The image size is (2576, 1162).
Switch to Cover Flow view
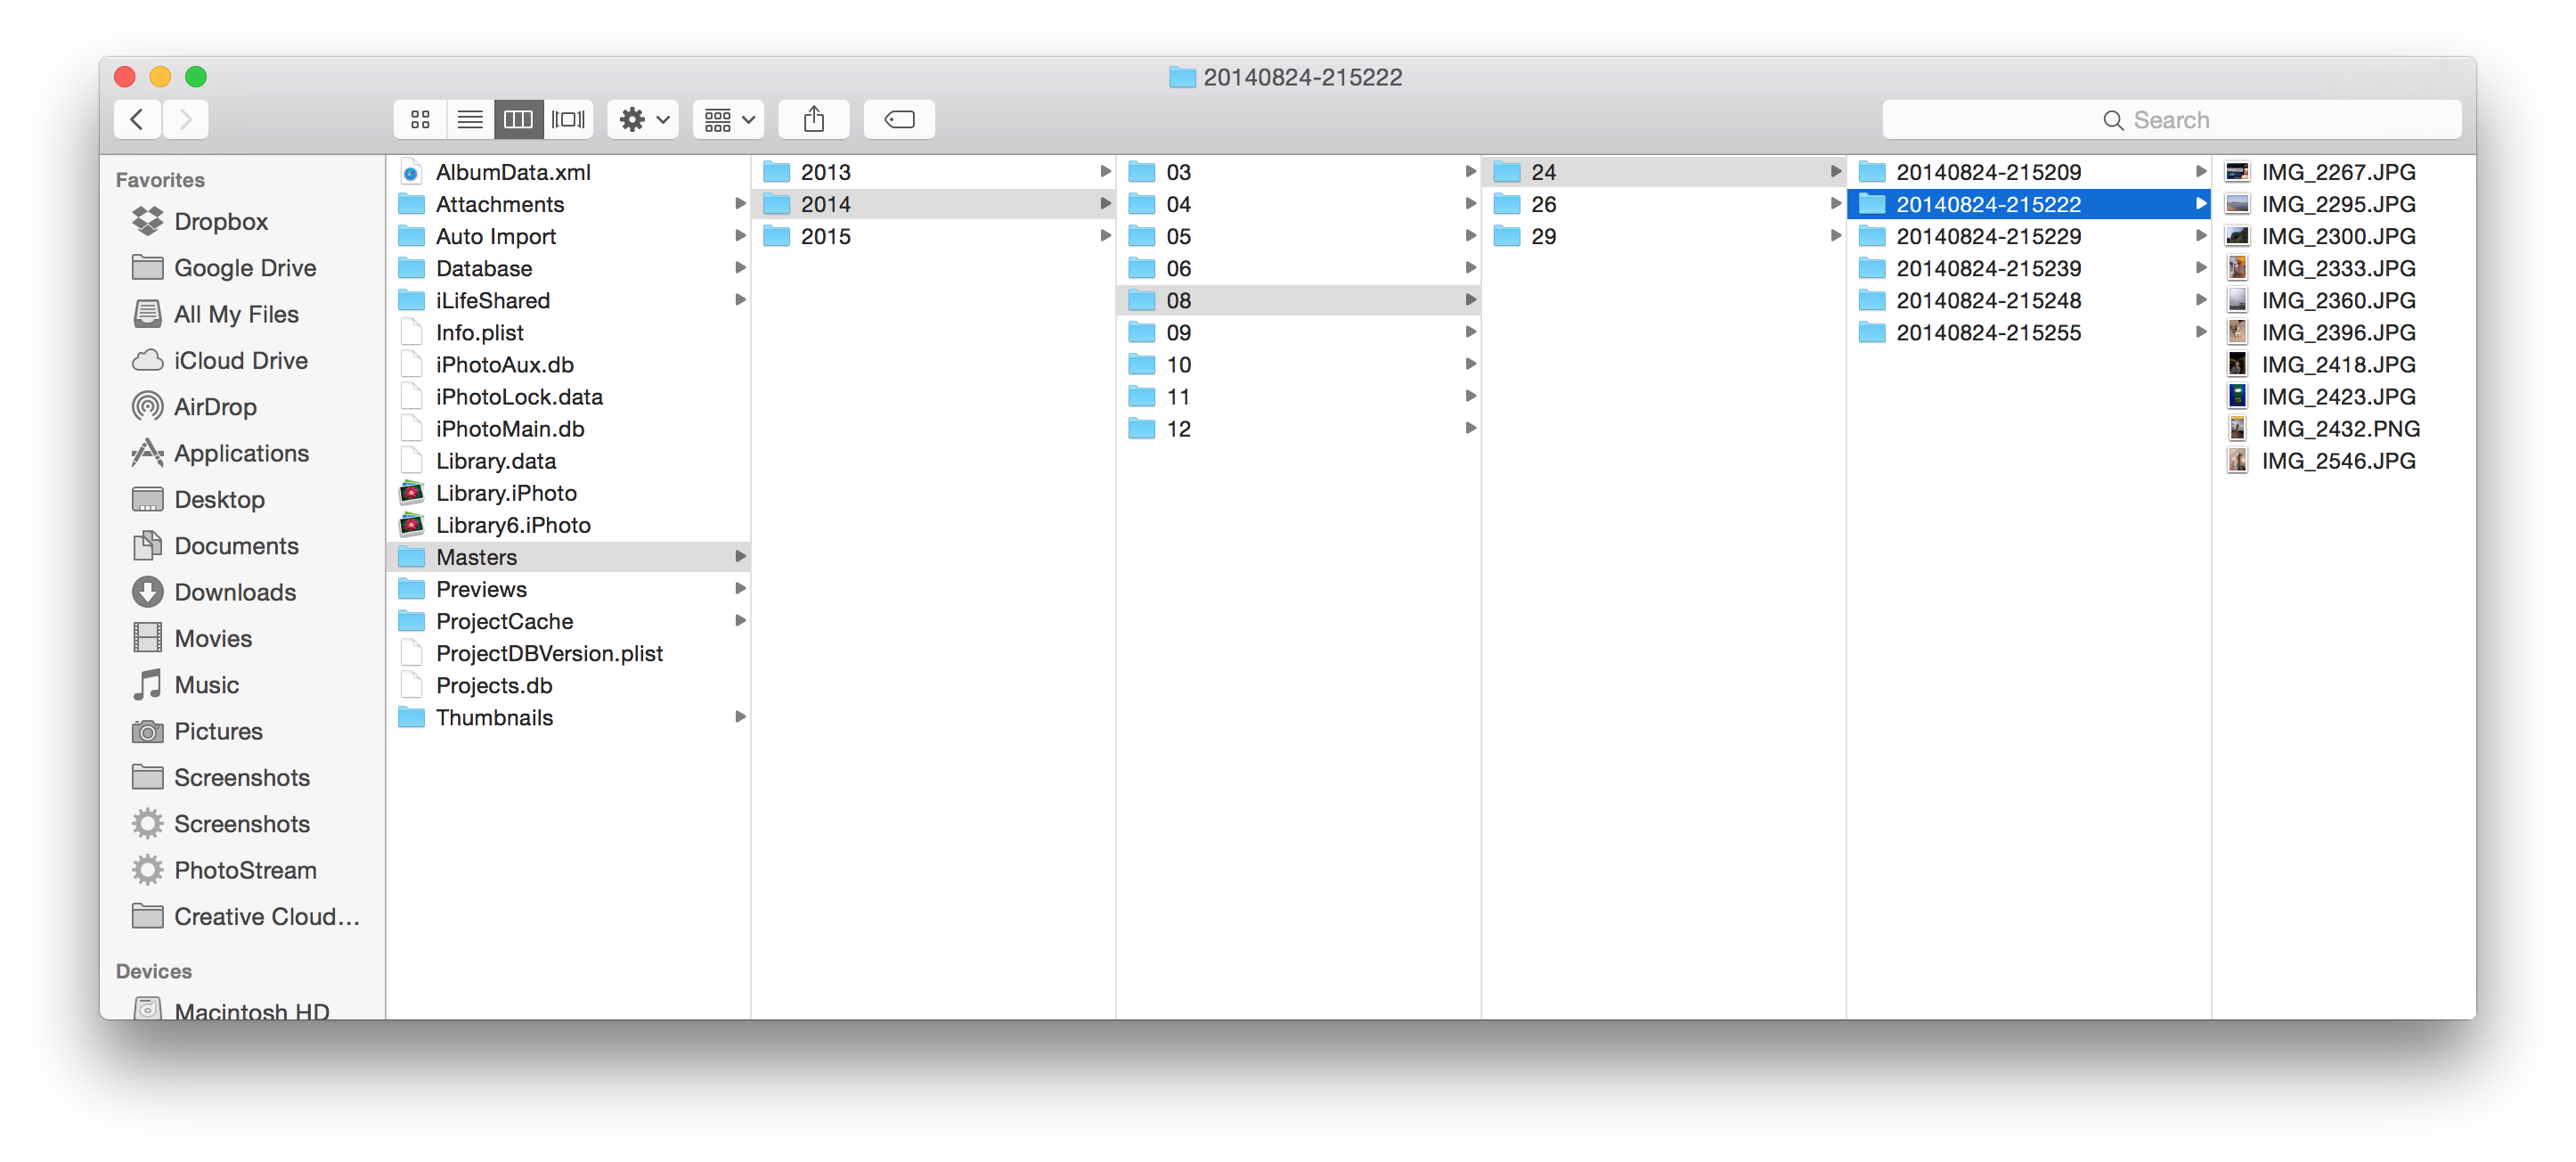568,120
